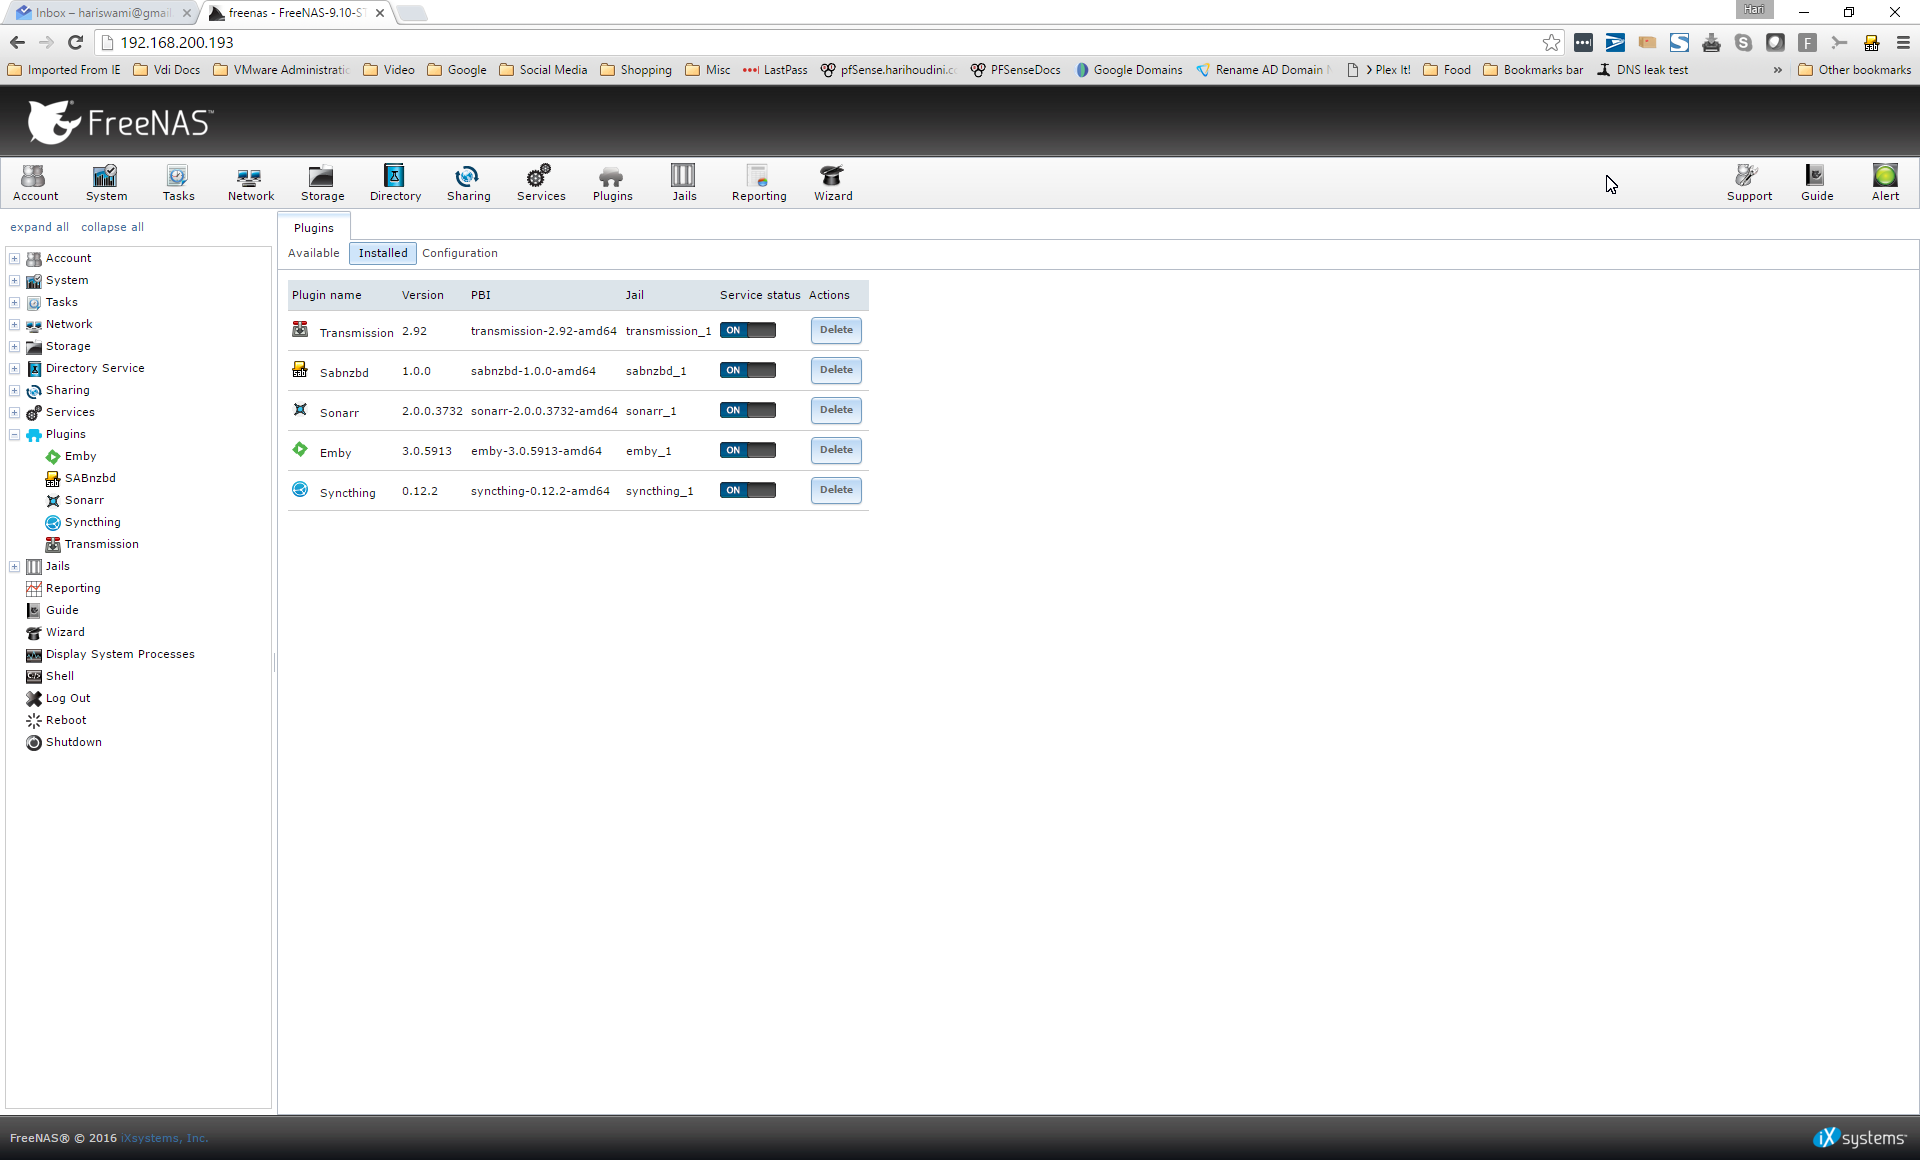1920x1160 pixels.
Task: Click the address bar URL field
Action: (820, 42)
